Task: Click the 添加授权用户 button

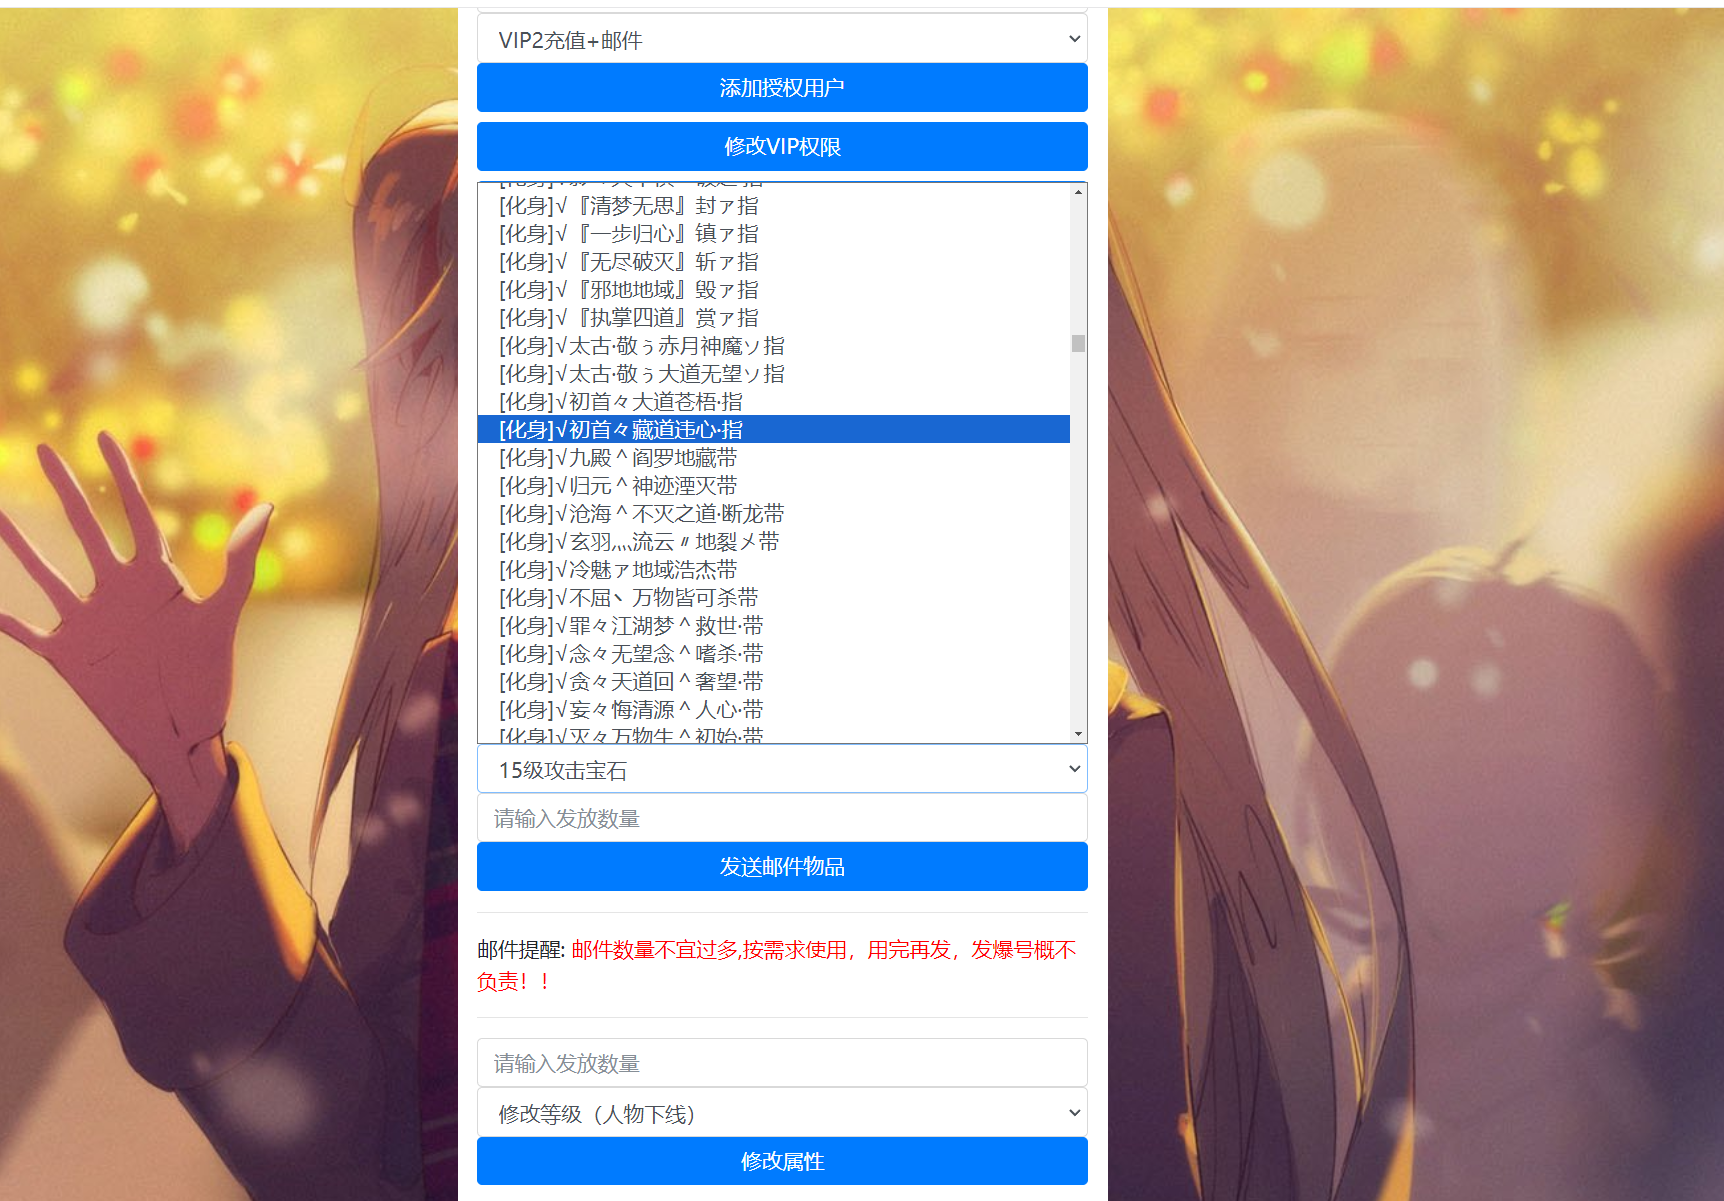Action: pos(781,88)
